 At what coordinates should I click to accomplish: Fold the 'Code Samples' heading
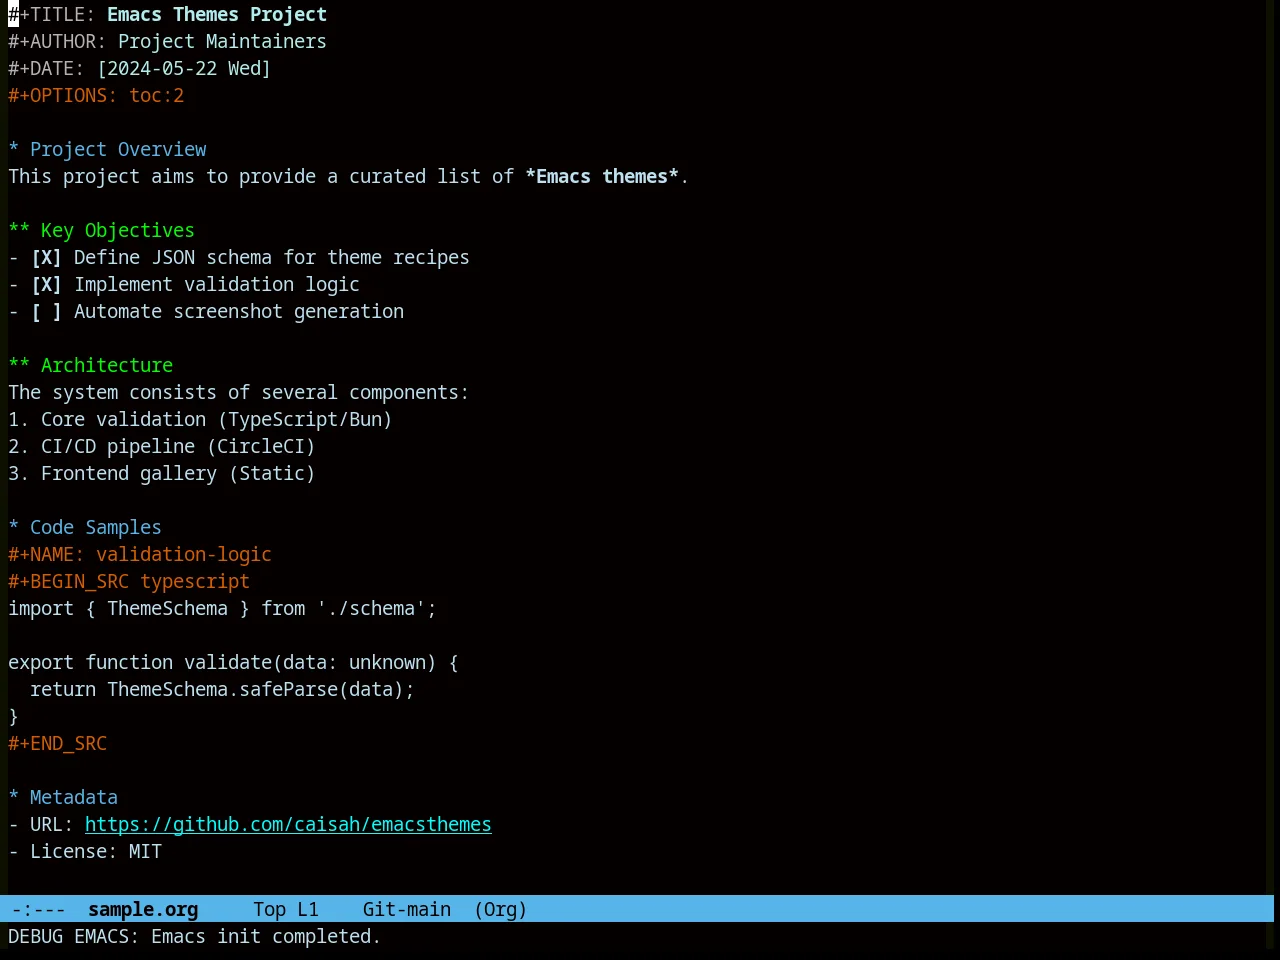(x=13, y=528)
